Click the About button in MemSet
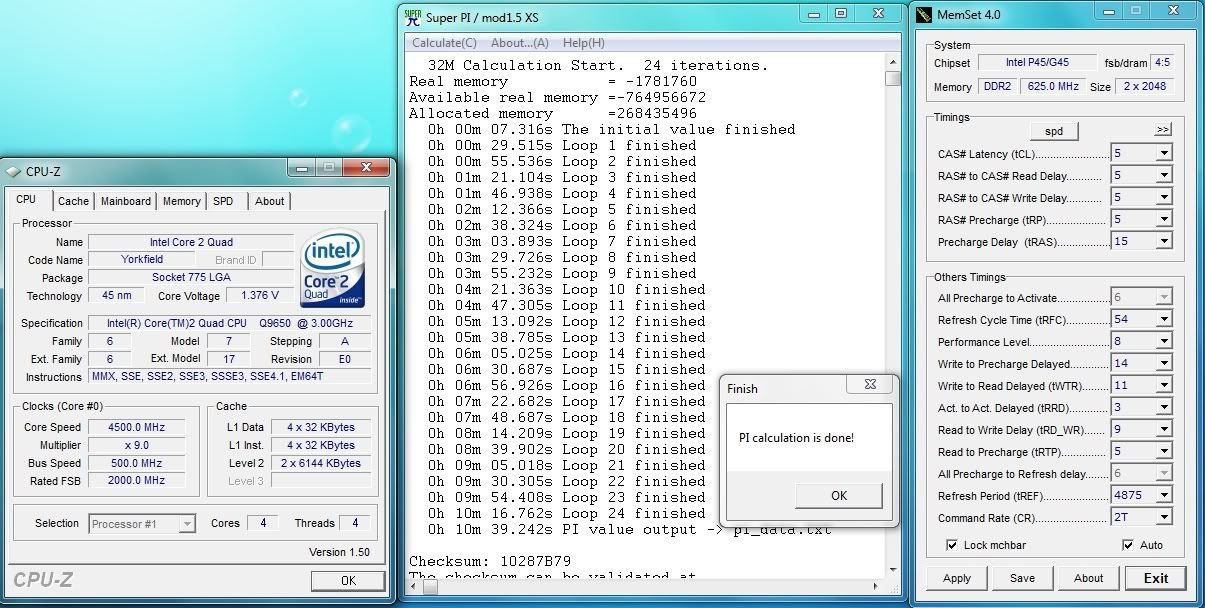This screenshot has height=608, width=1205. pyautogui.click(x=1088, y=578)
